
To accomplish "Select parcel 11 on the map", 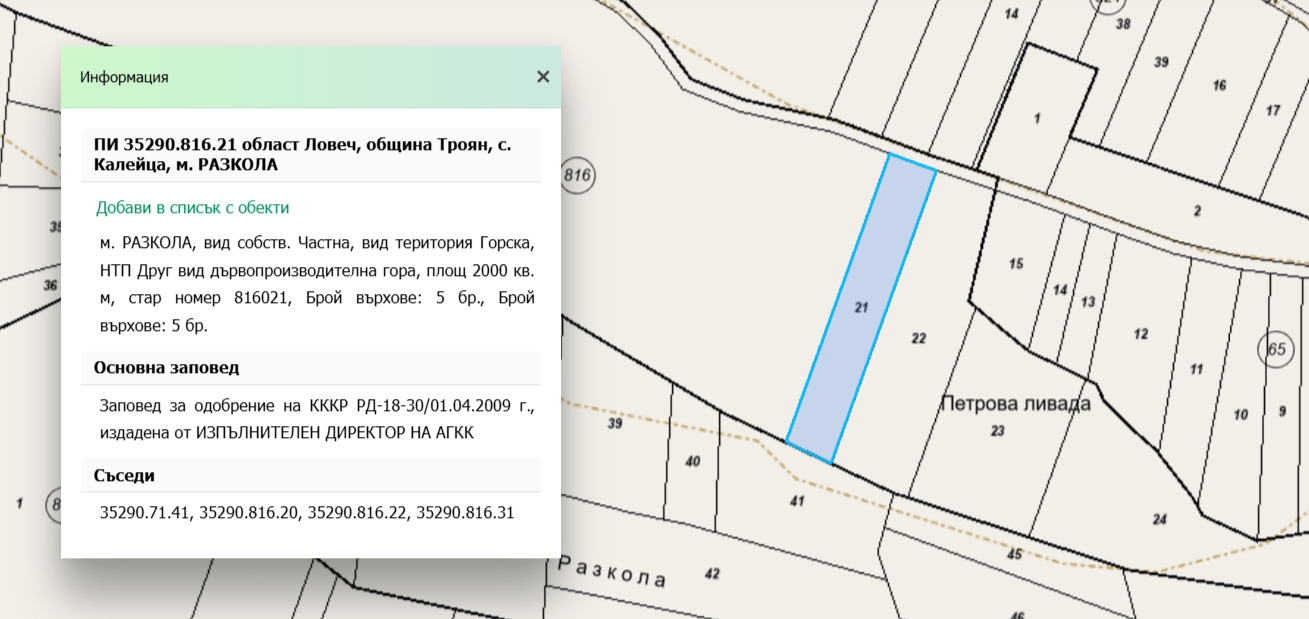I will 1196,369.
